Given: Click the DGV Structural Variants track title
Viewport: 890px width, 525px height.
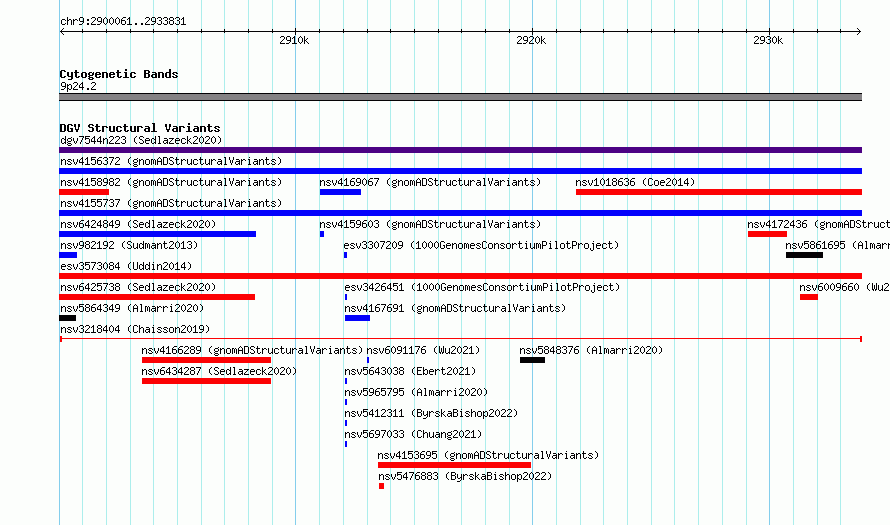Looking at the screenshot, I should [x=140, y=128].
